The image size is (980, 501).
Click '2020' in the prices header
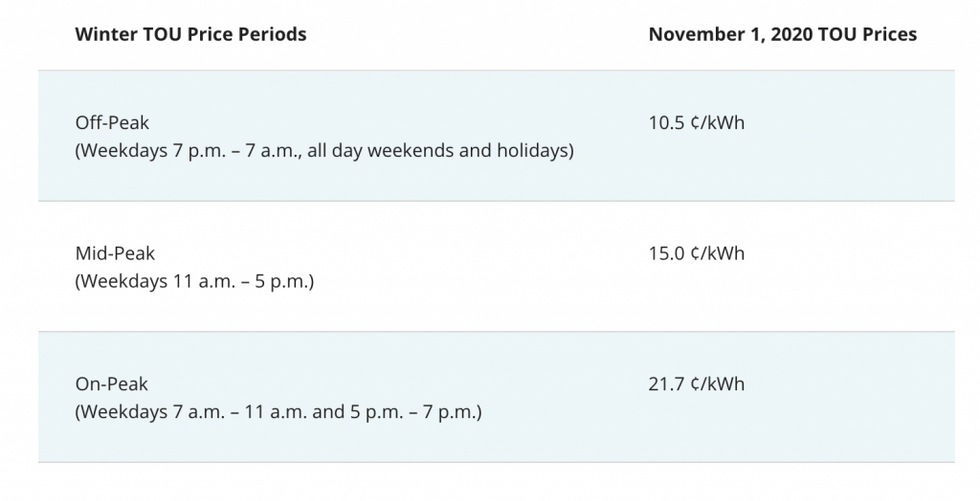tap(791, 34)
